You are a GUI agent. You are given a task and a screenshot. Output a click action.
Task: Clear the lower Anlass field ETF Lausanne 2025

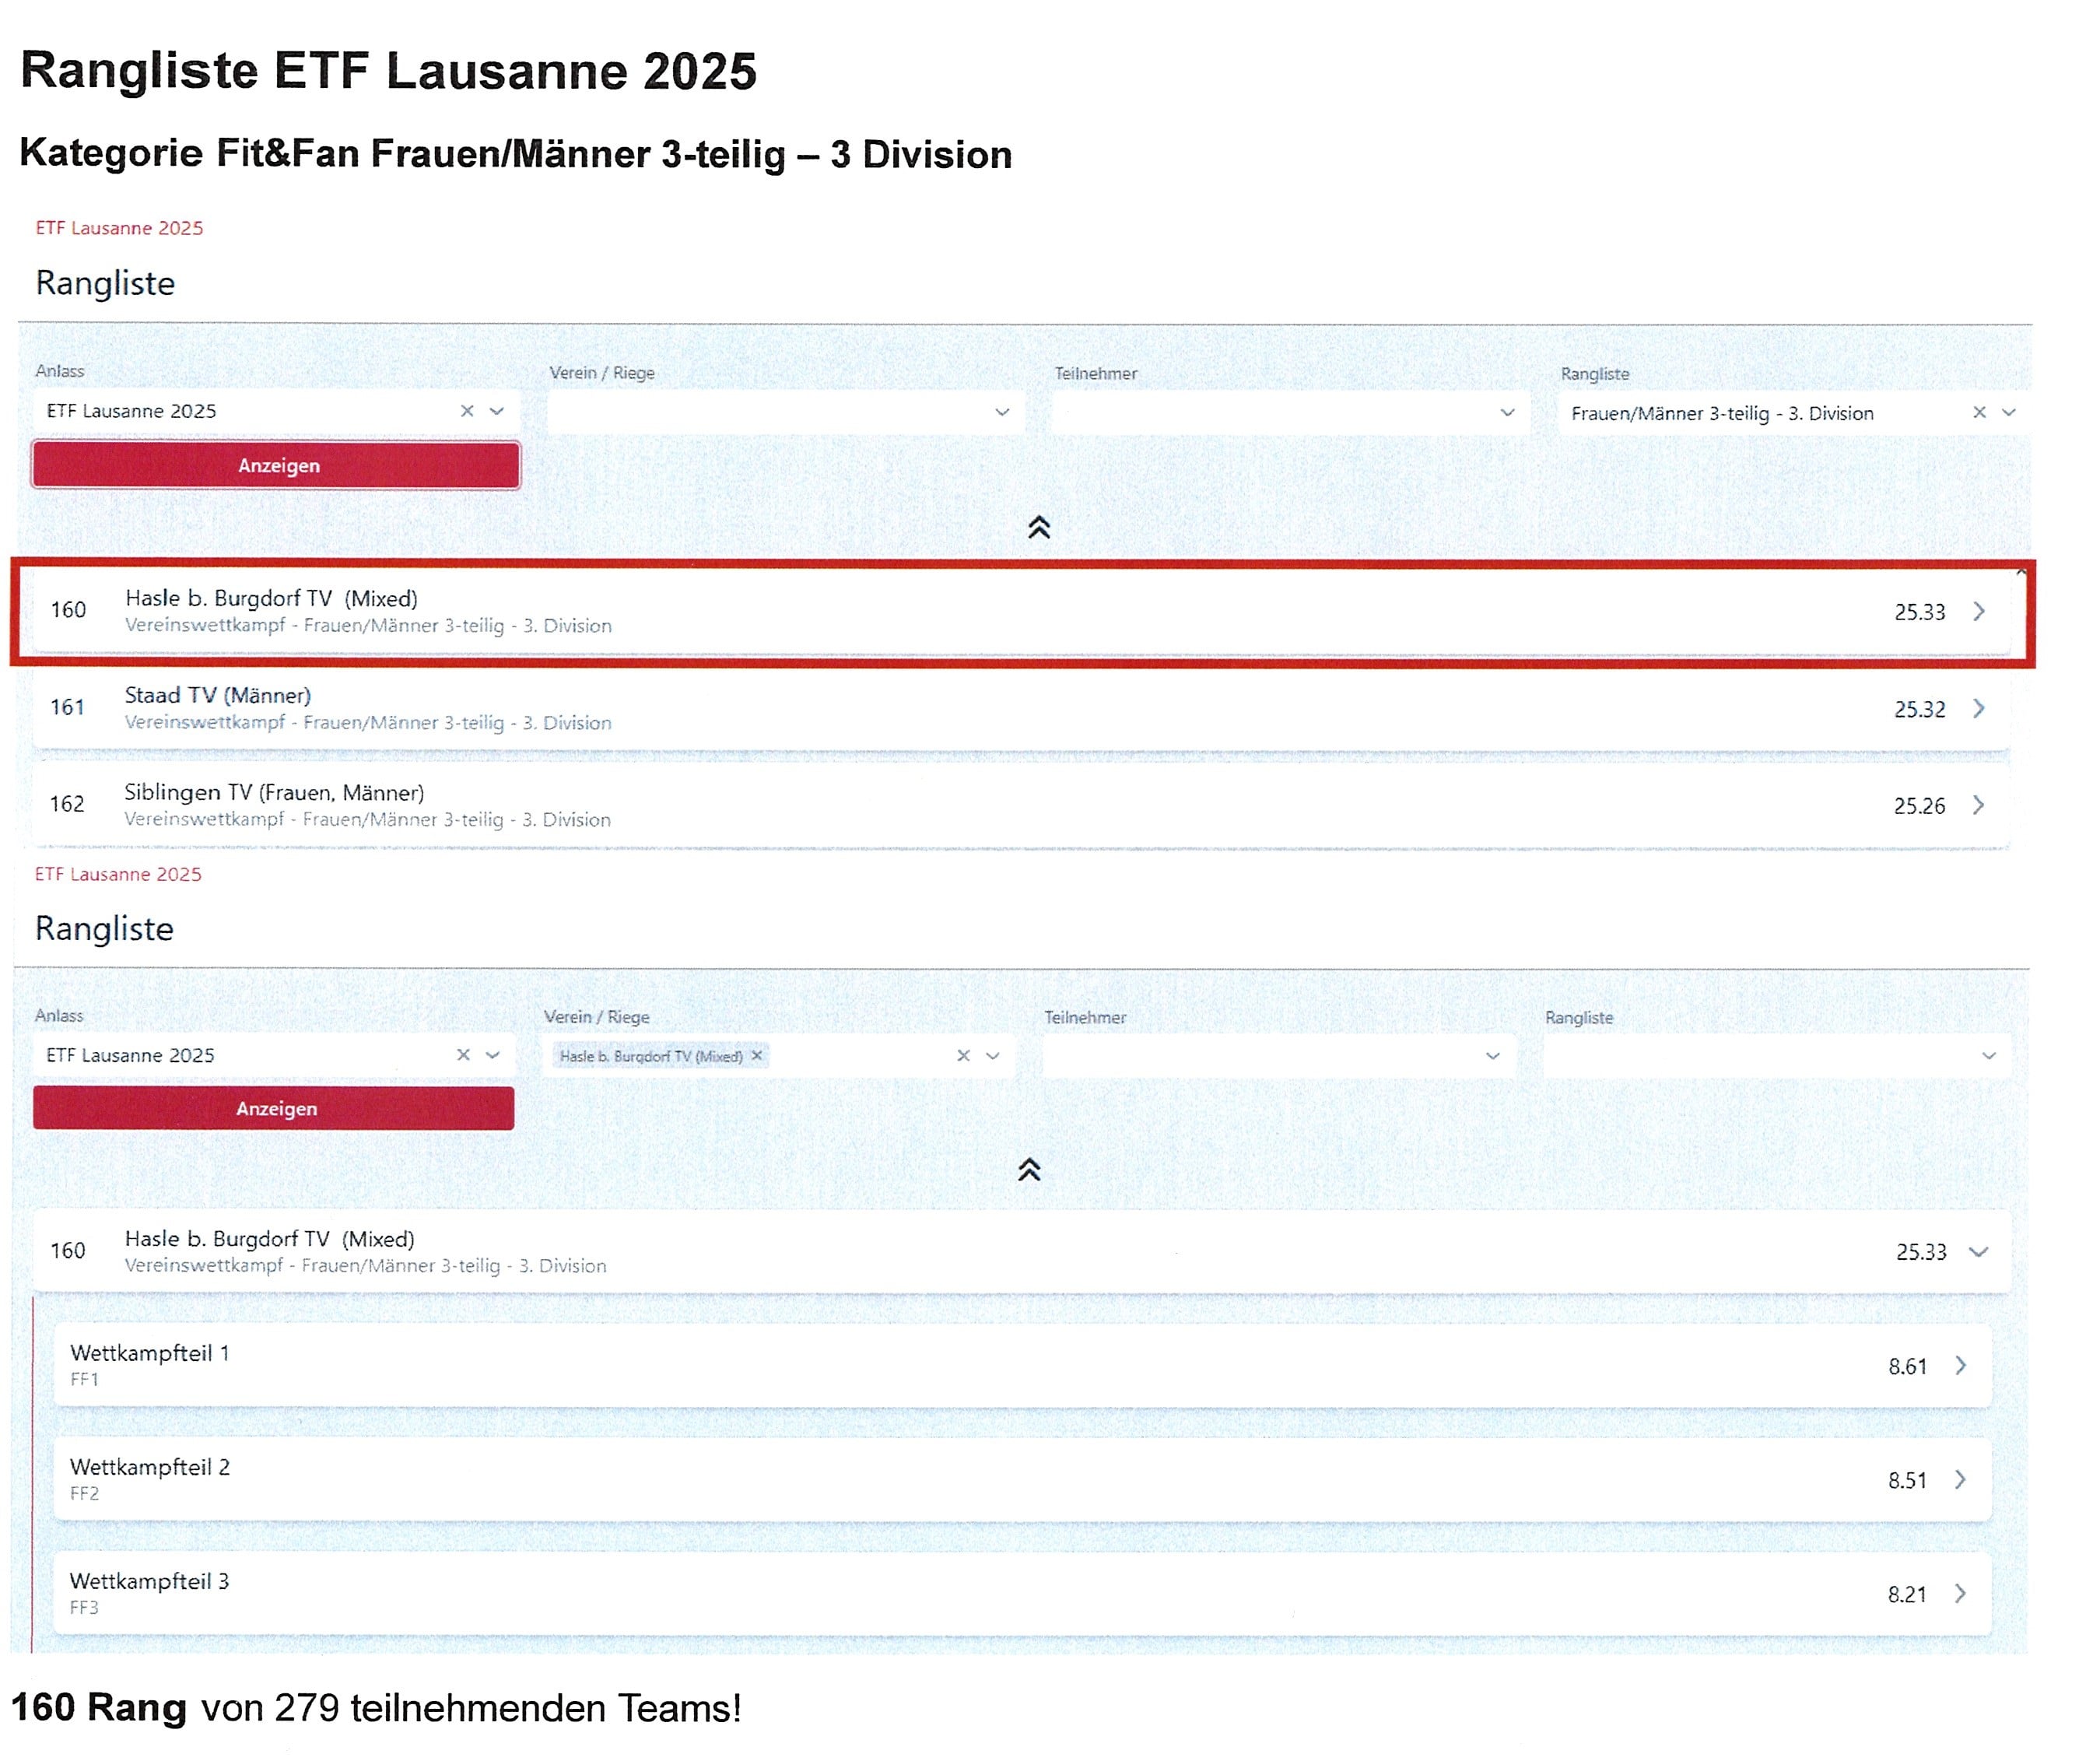click(463, 1055)
